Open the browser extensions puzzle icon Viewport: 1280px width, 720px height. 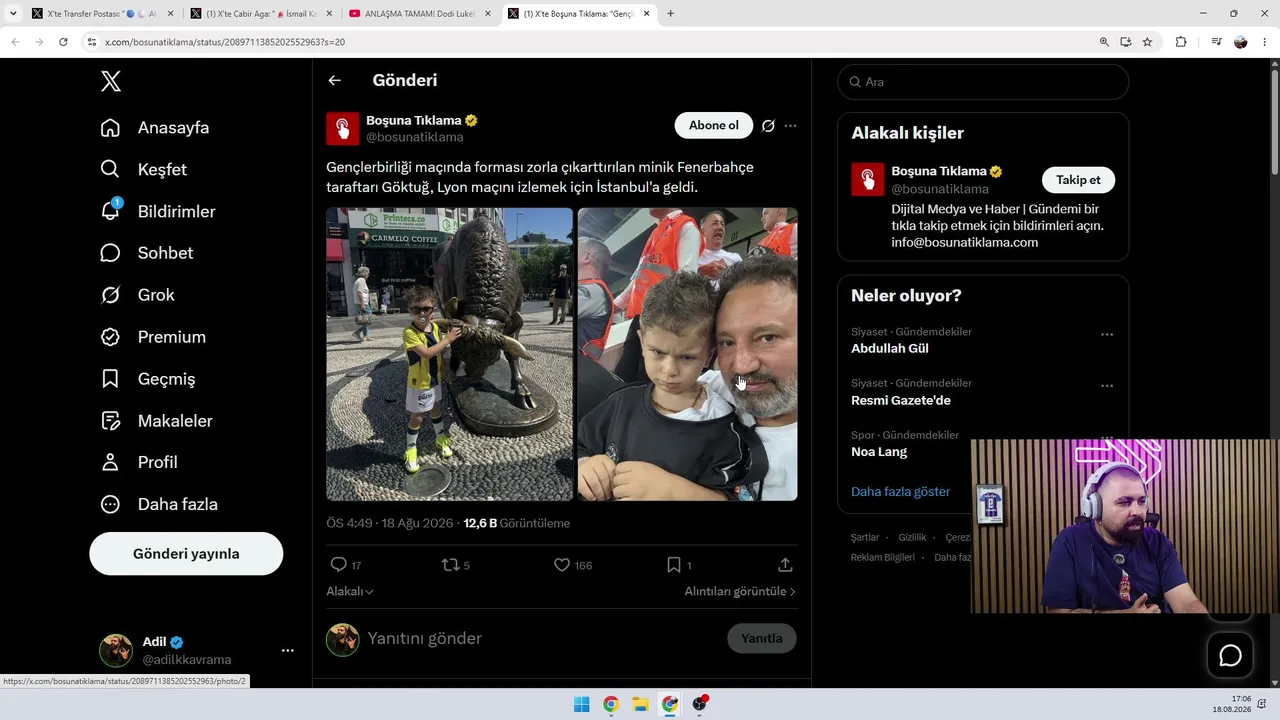pos(1181,42)
